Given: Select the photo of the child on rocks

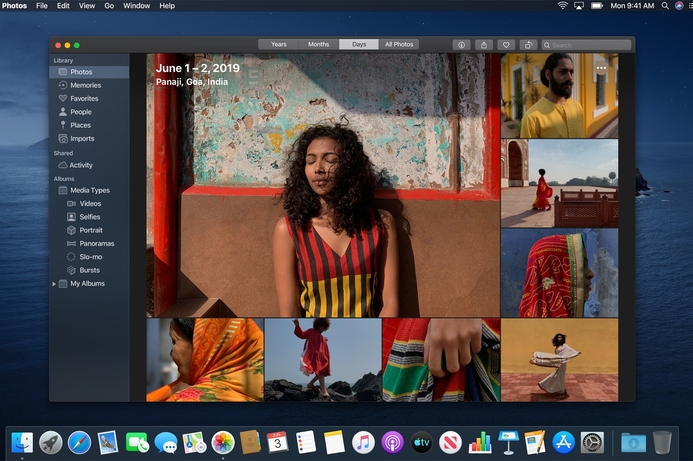Looking at the screenshot, I should point(323,360).
